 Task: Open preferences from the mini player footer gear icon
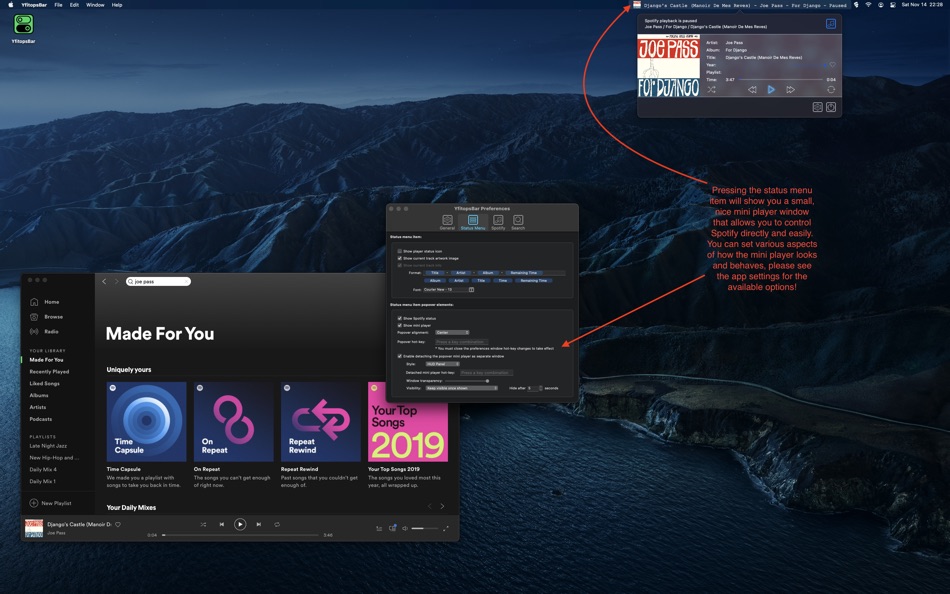817,107
